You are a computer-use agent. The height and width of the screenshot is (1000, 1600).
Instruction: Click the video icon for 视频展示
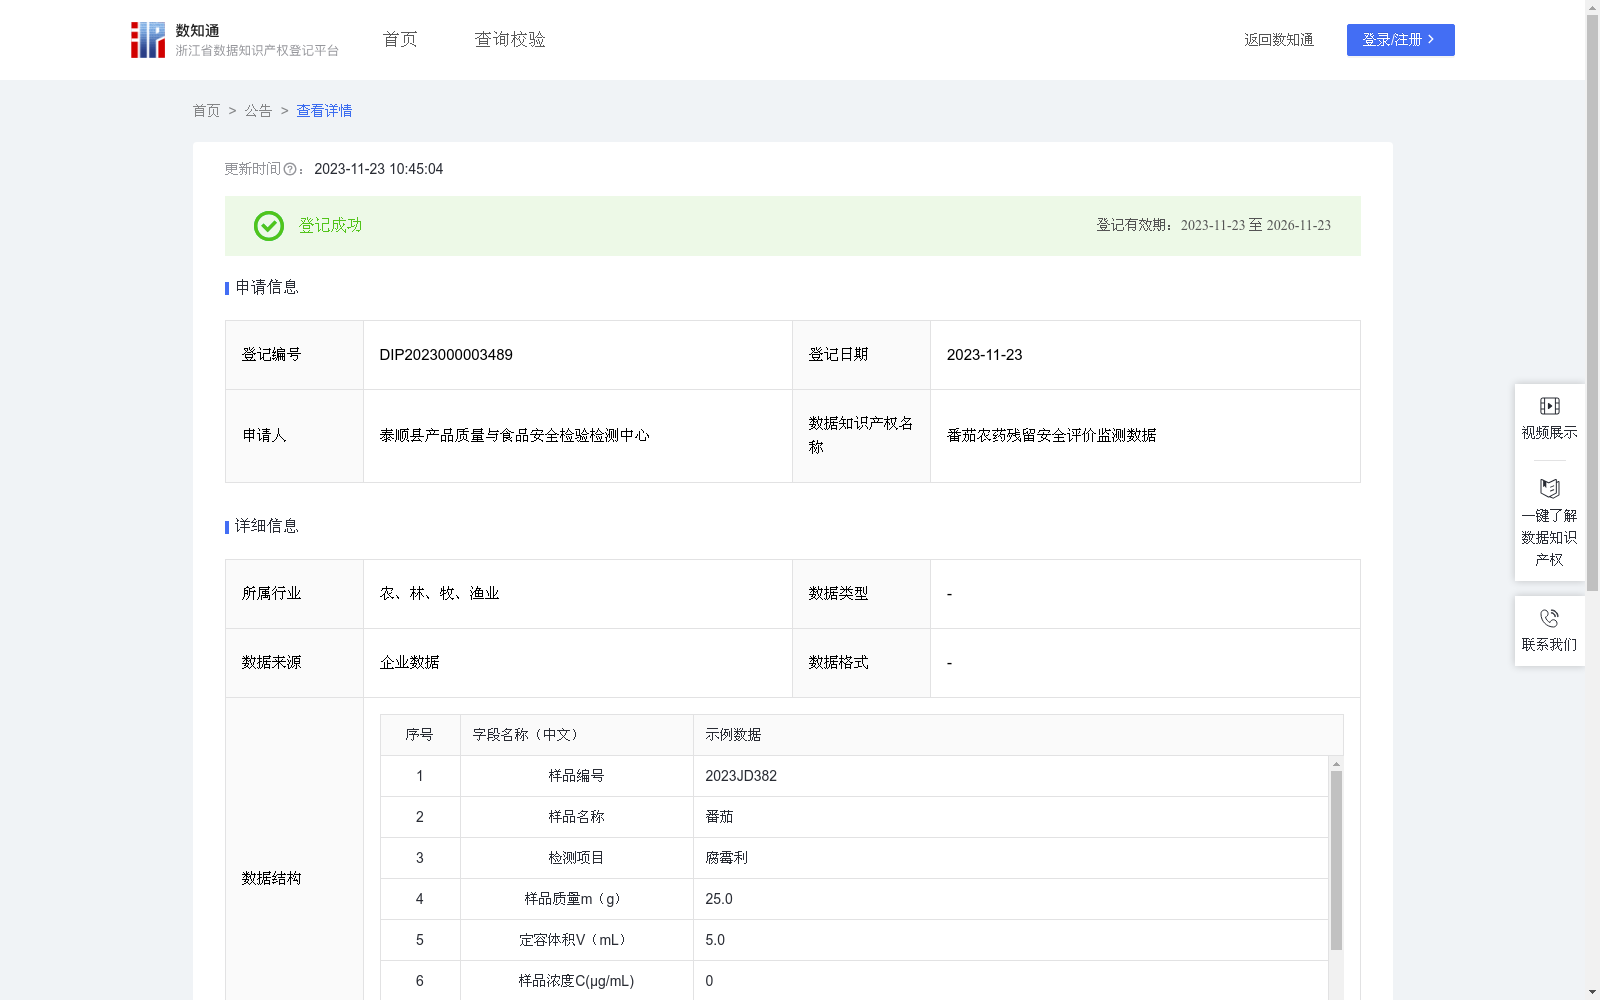[1549, 405]
